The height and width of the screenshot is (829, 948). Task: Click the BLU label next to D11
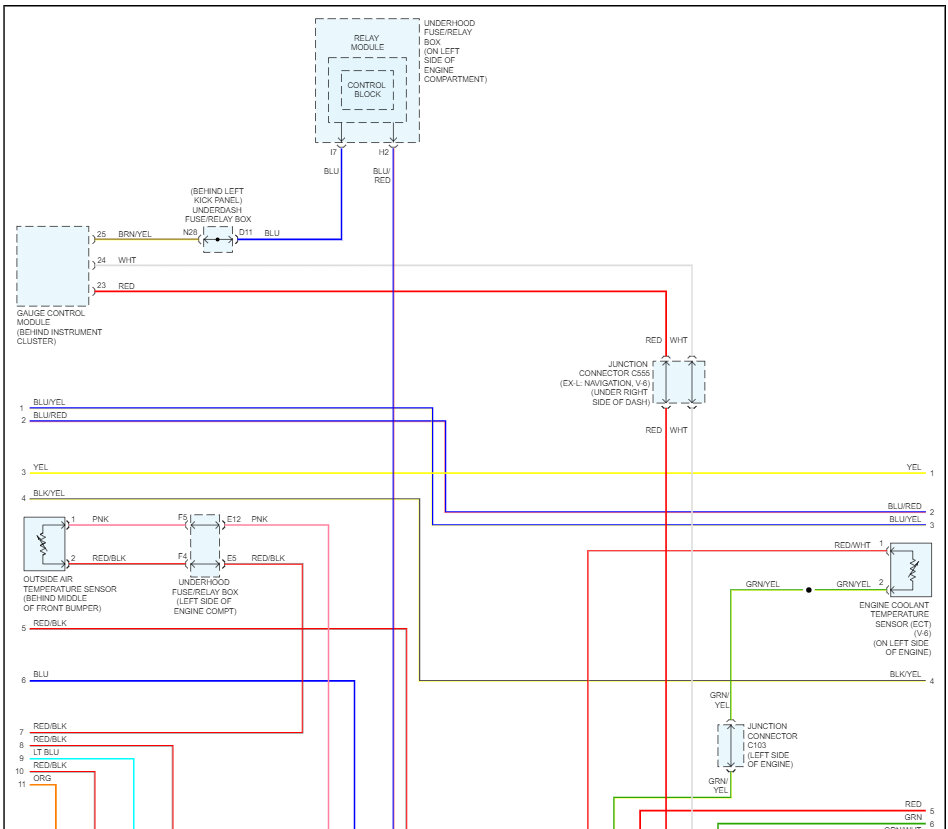click(272, 233)
